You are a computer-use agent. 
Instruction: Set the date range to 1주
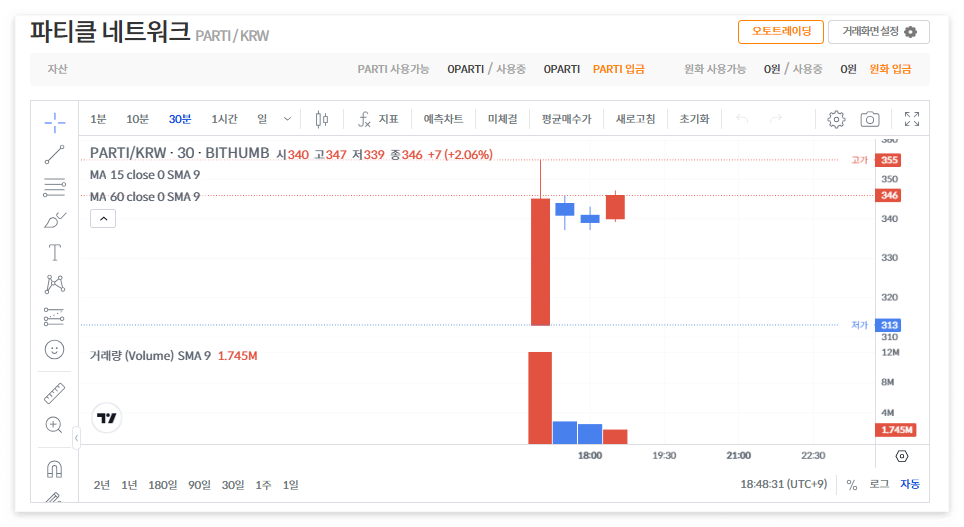263,485
